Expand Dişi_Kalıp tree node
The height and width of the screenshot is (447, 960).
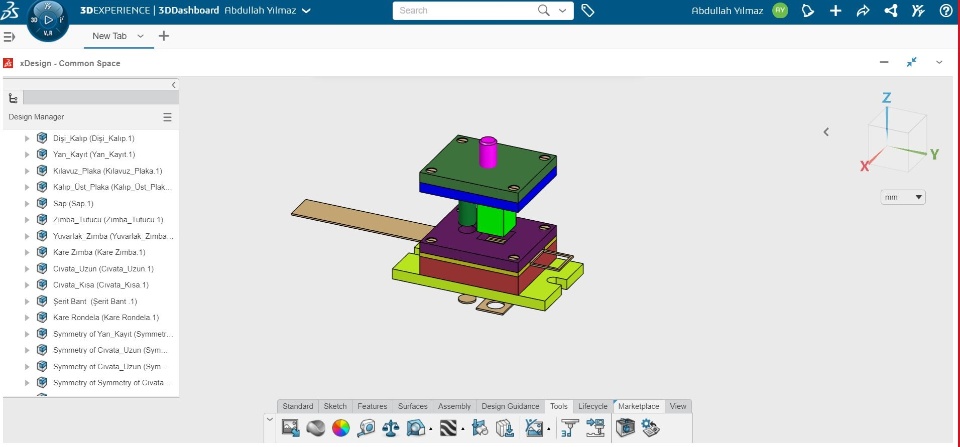tap(27, 138)
